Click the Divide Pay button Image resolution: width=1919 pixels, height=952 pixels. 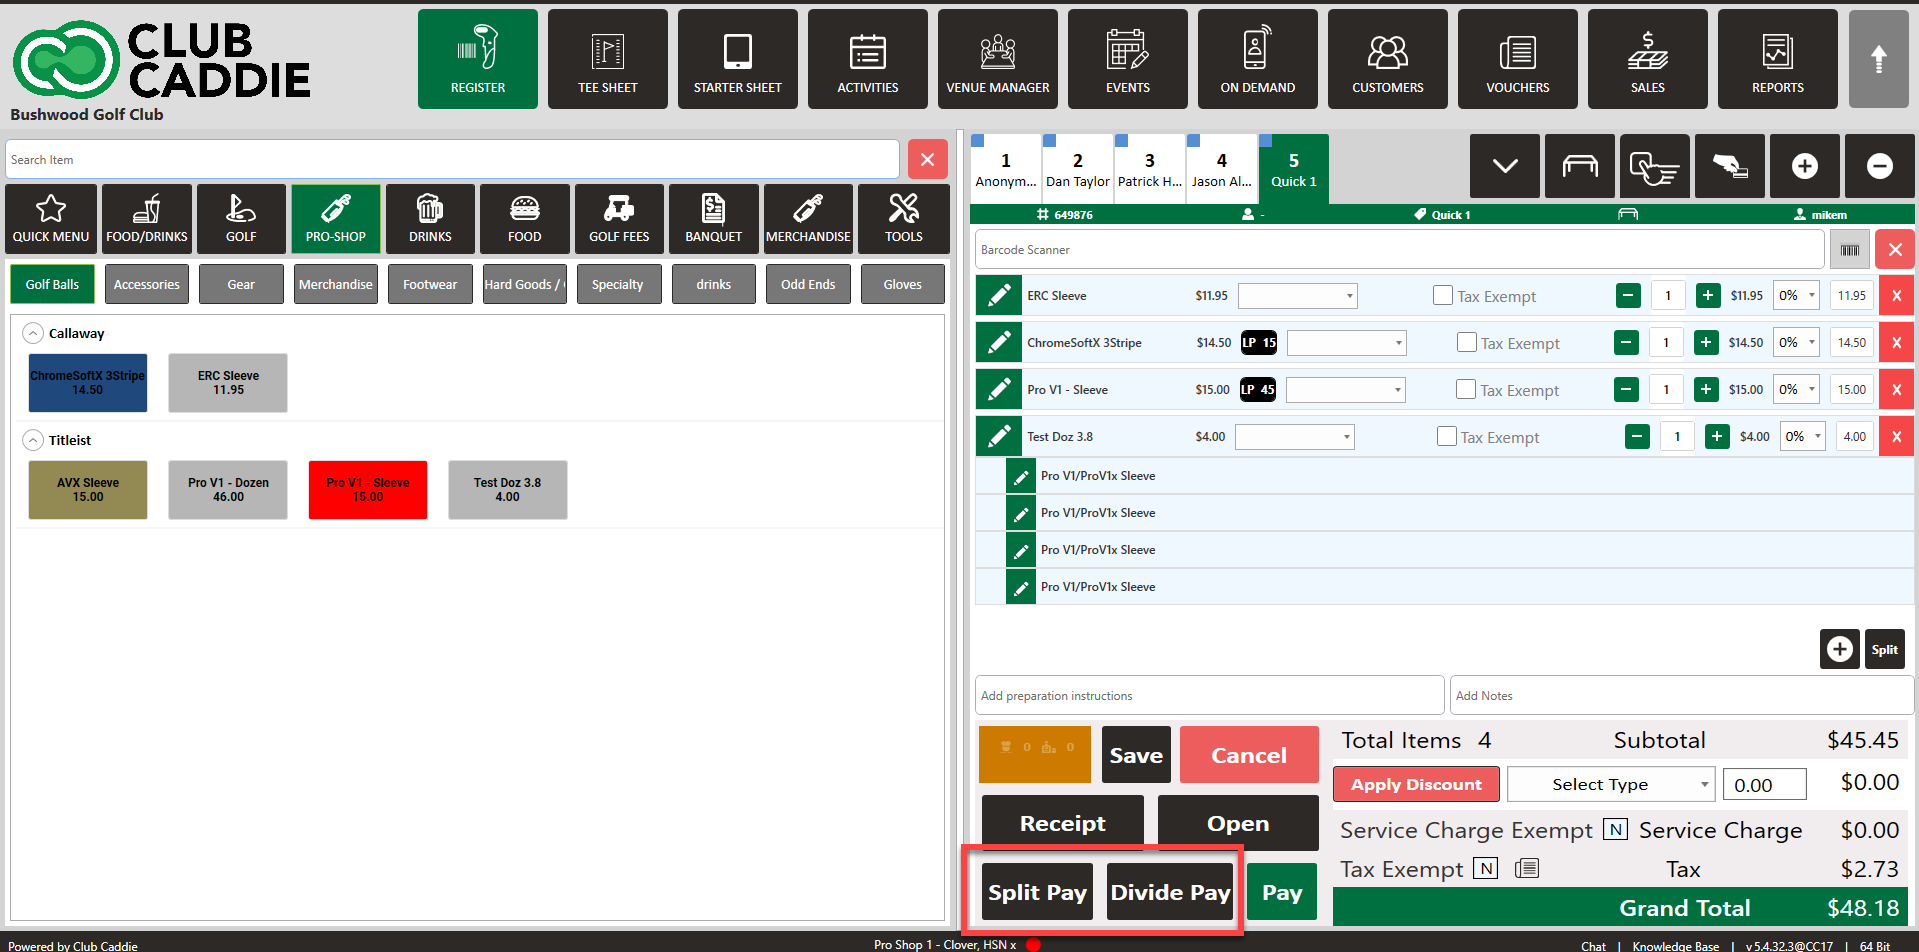tap(1170, 892)
